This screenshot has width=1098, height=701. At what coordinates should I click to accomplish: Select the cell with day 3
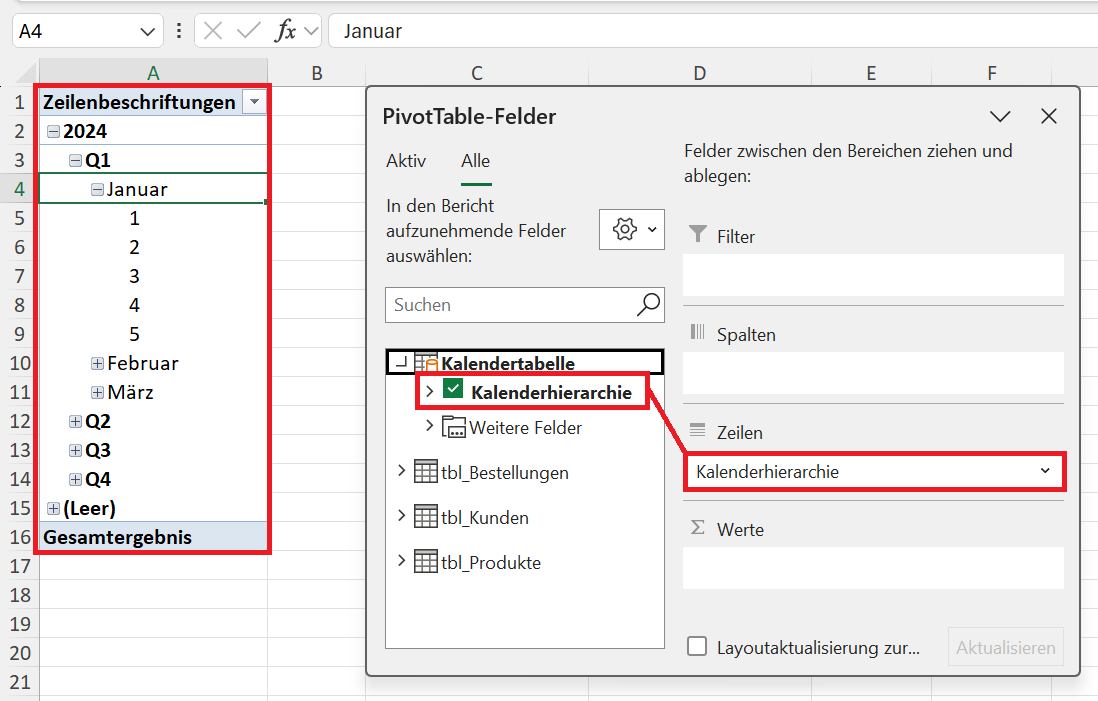(153, 276)
